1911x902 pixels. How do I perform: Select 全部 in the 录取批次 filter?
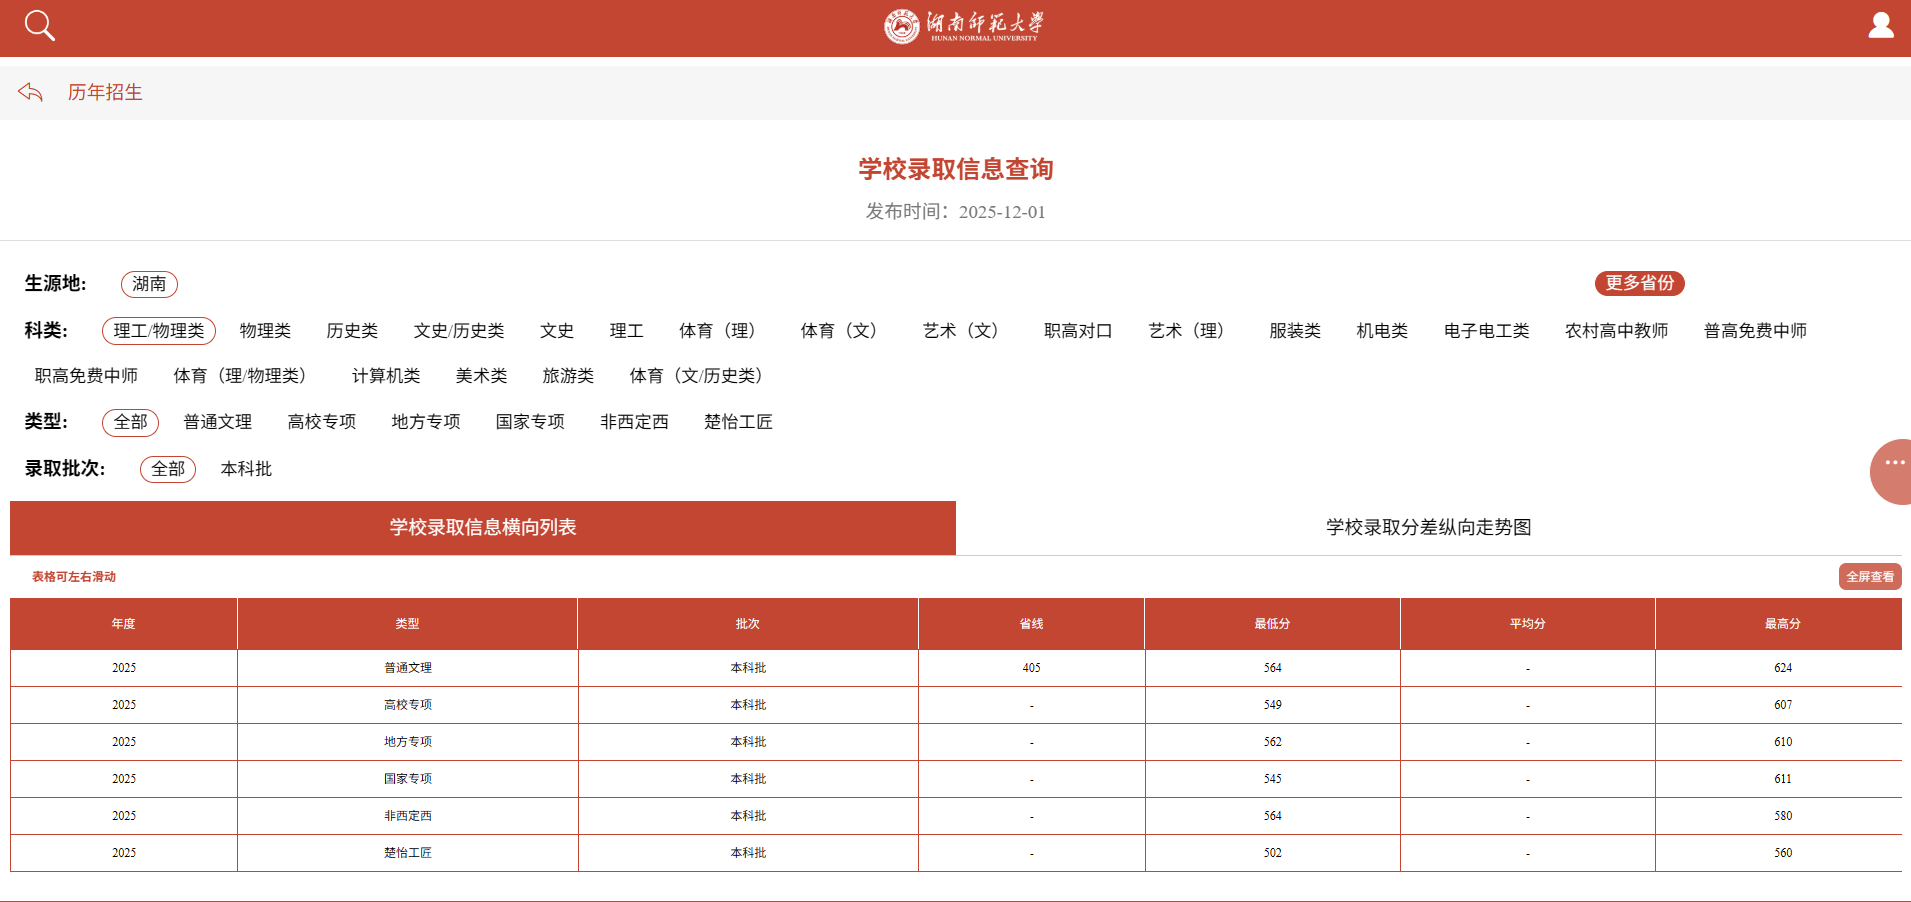(x=168, y=469)
